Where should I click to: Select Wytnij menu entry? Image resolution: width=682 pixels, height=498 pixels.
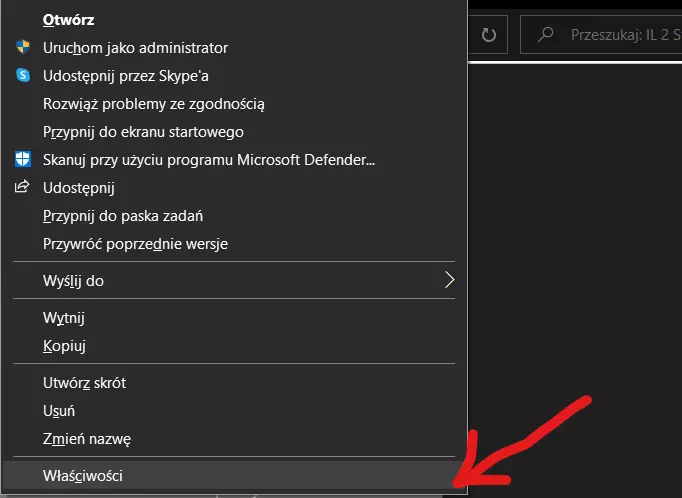[x=63, y=318]
